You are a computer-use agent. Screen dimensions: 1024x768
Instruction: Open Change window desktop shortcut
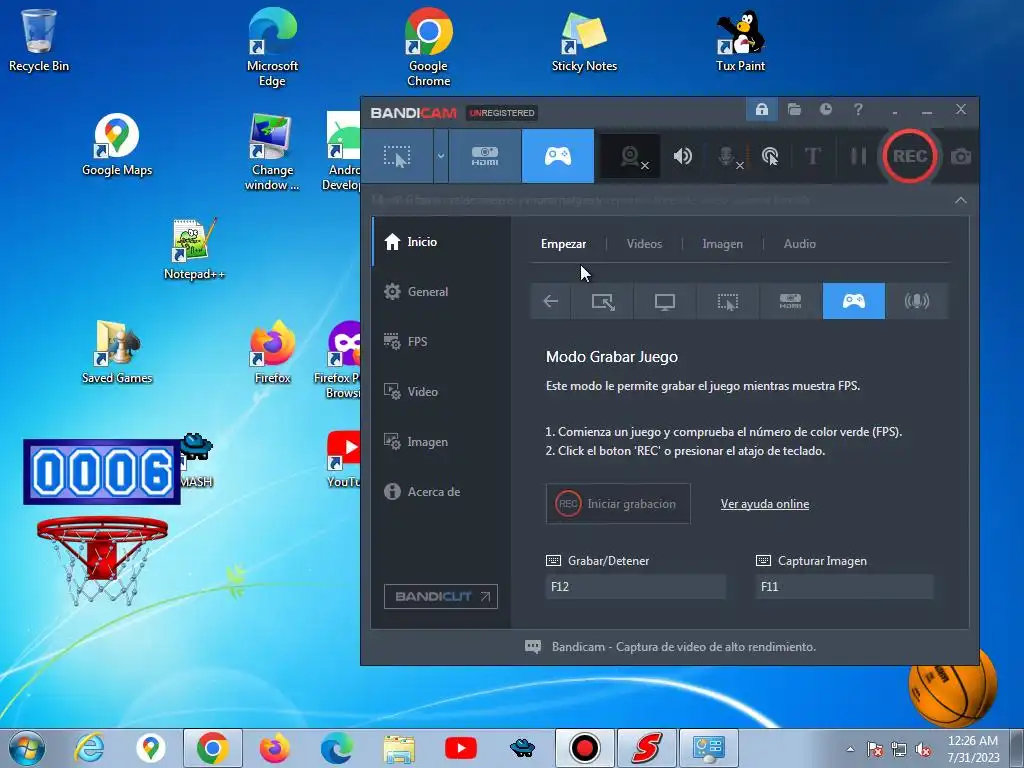272,152
